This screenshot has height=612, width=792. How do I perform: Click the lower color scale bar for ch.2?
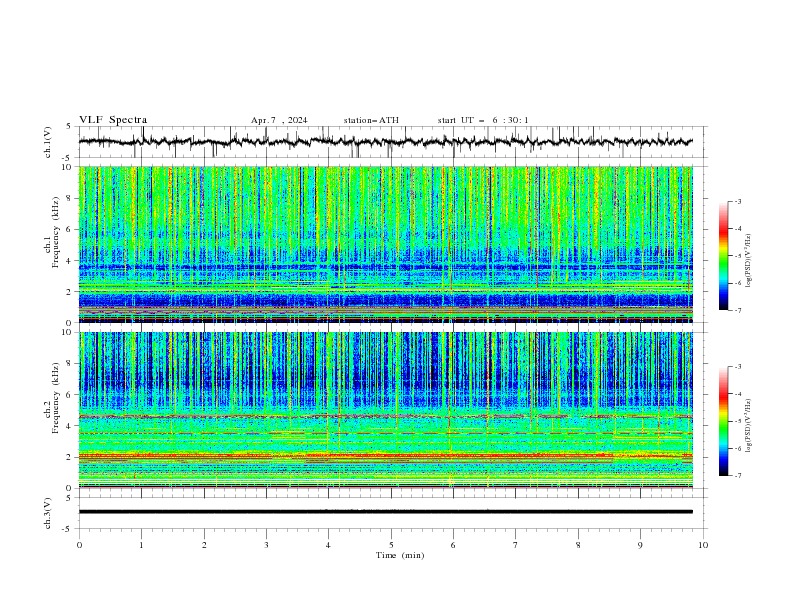point(723,421)
